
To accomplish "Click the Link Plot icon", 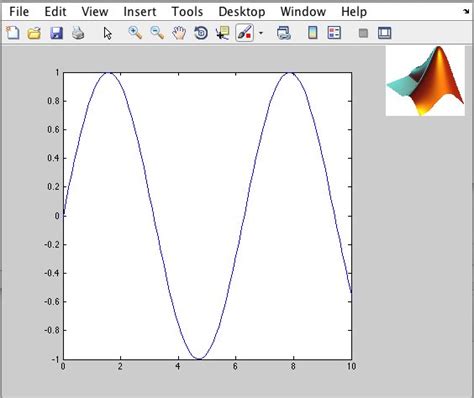I will click(x=284, y=33).
